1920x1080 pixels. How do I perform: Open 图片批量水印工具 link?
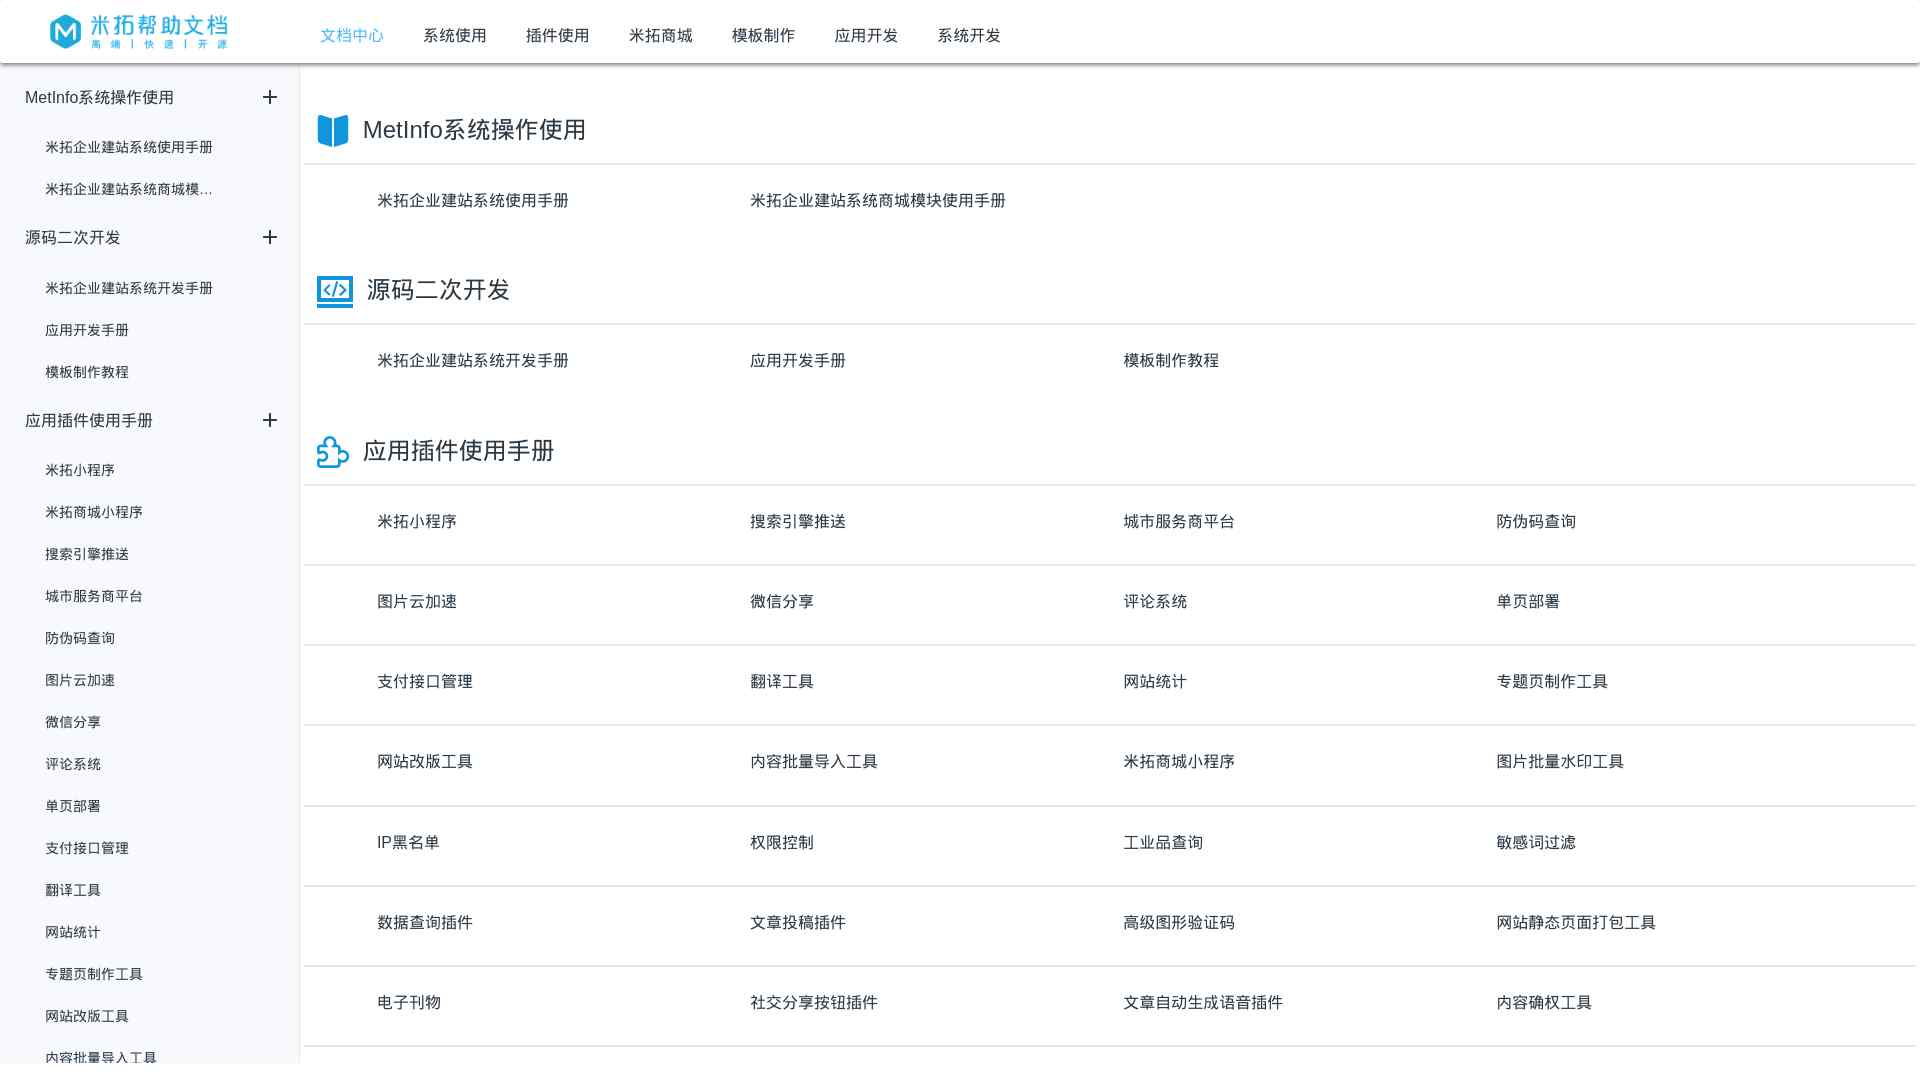1560,762
